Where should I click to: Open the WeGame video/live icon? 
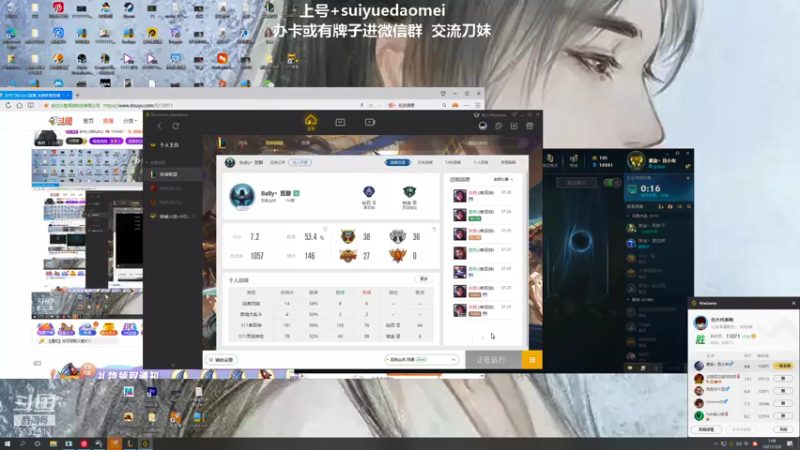click(370, 122)
